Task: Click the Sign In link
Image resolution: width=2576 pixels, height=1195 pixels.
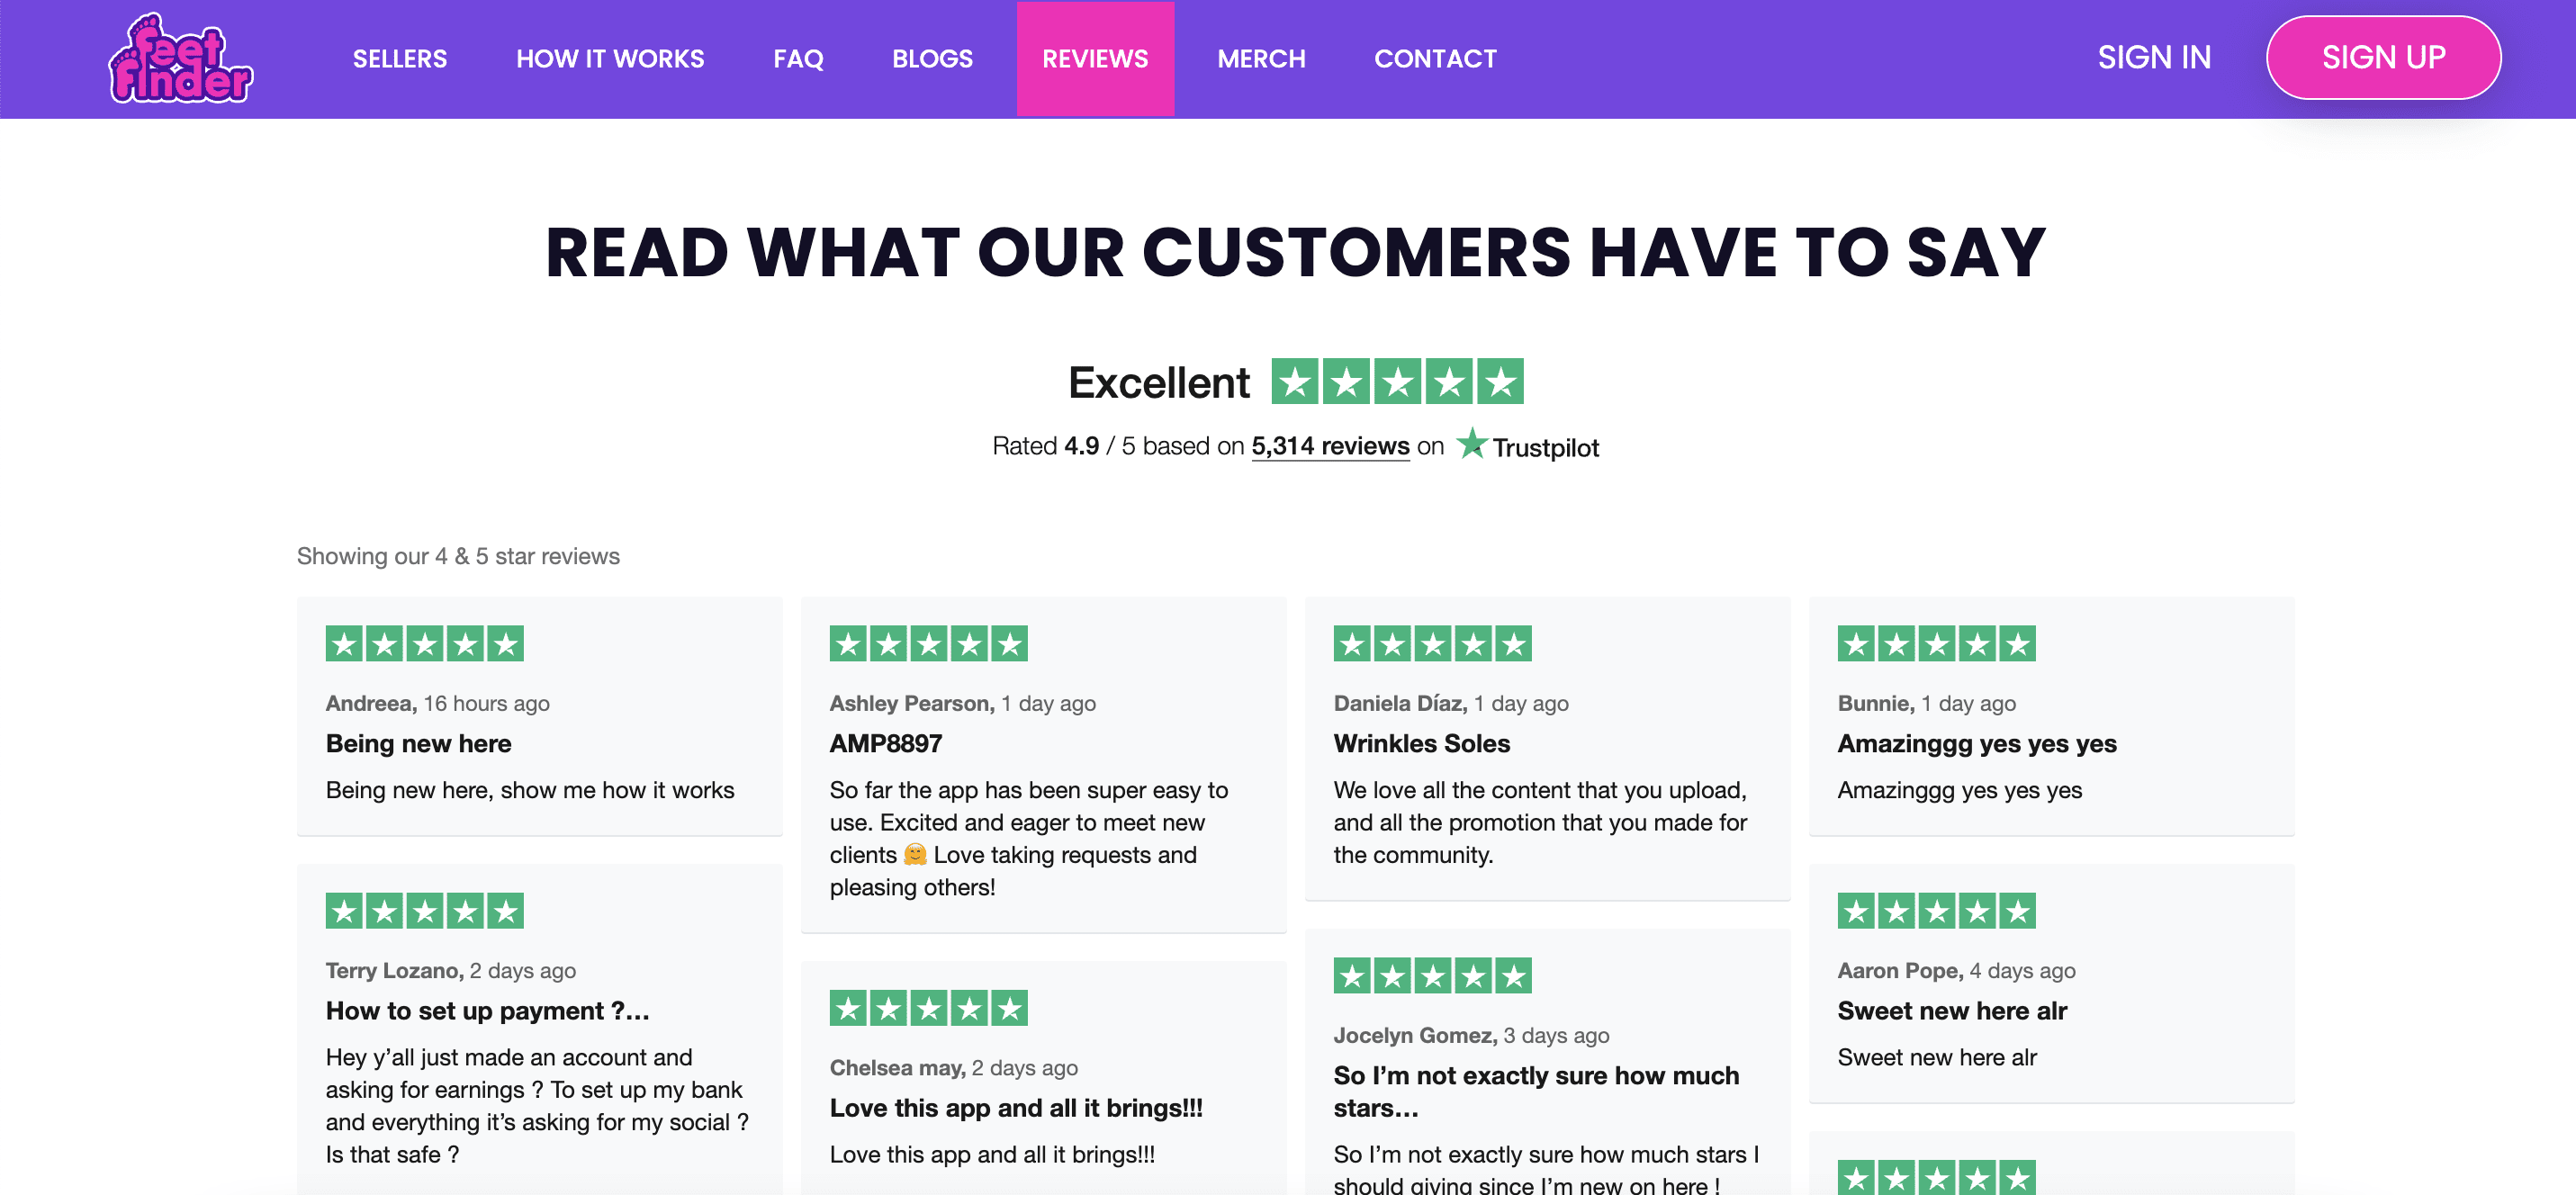Action: tap(2154, 58)
